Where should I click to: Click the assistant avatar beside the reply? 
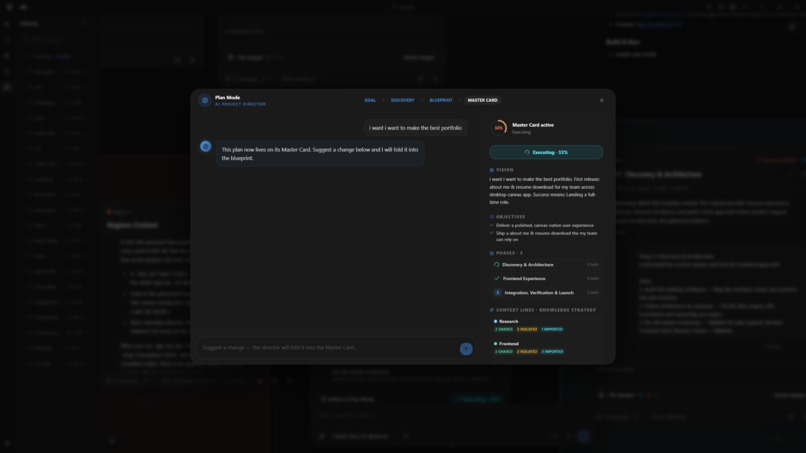click(206, 147)
